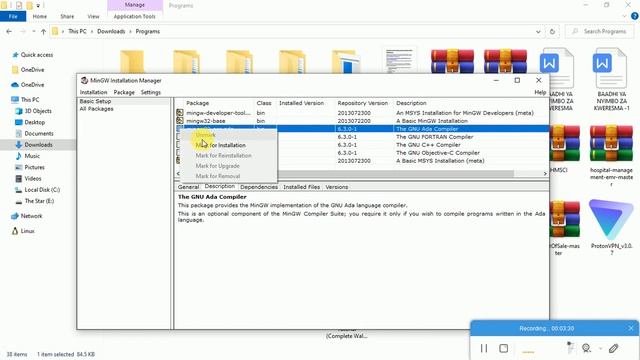
Task: Open the Share ribbon tab in Explorer
Action: [x=67, y=16]
